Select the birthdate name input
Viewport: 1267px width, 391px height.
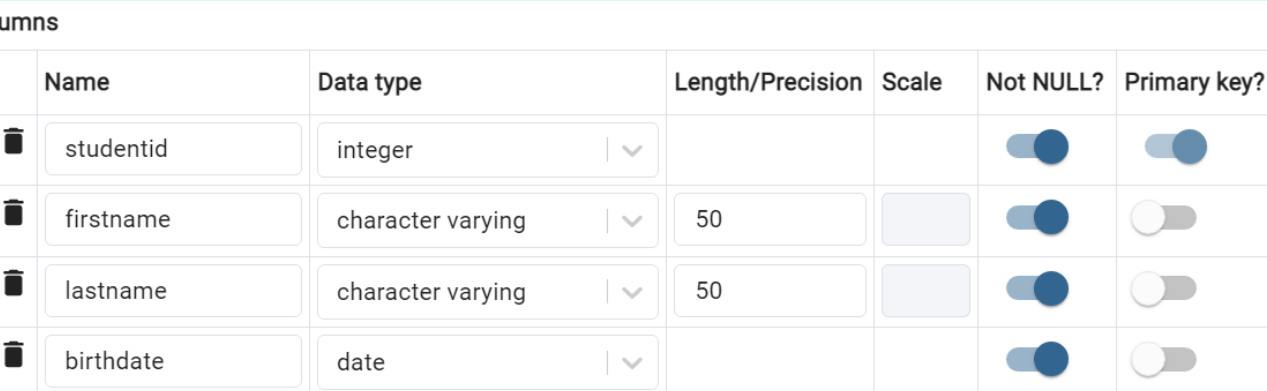click(x=173, y=361)
